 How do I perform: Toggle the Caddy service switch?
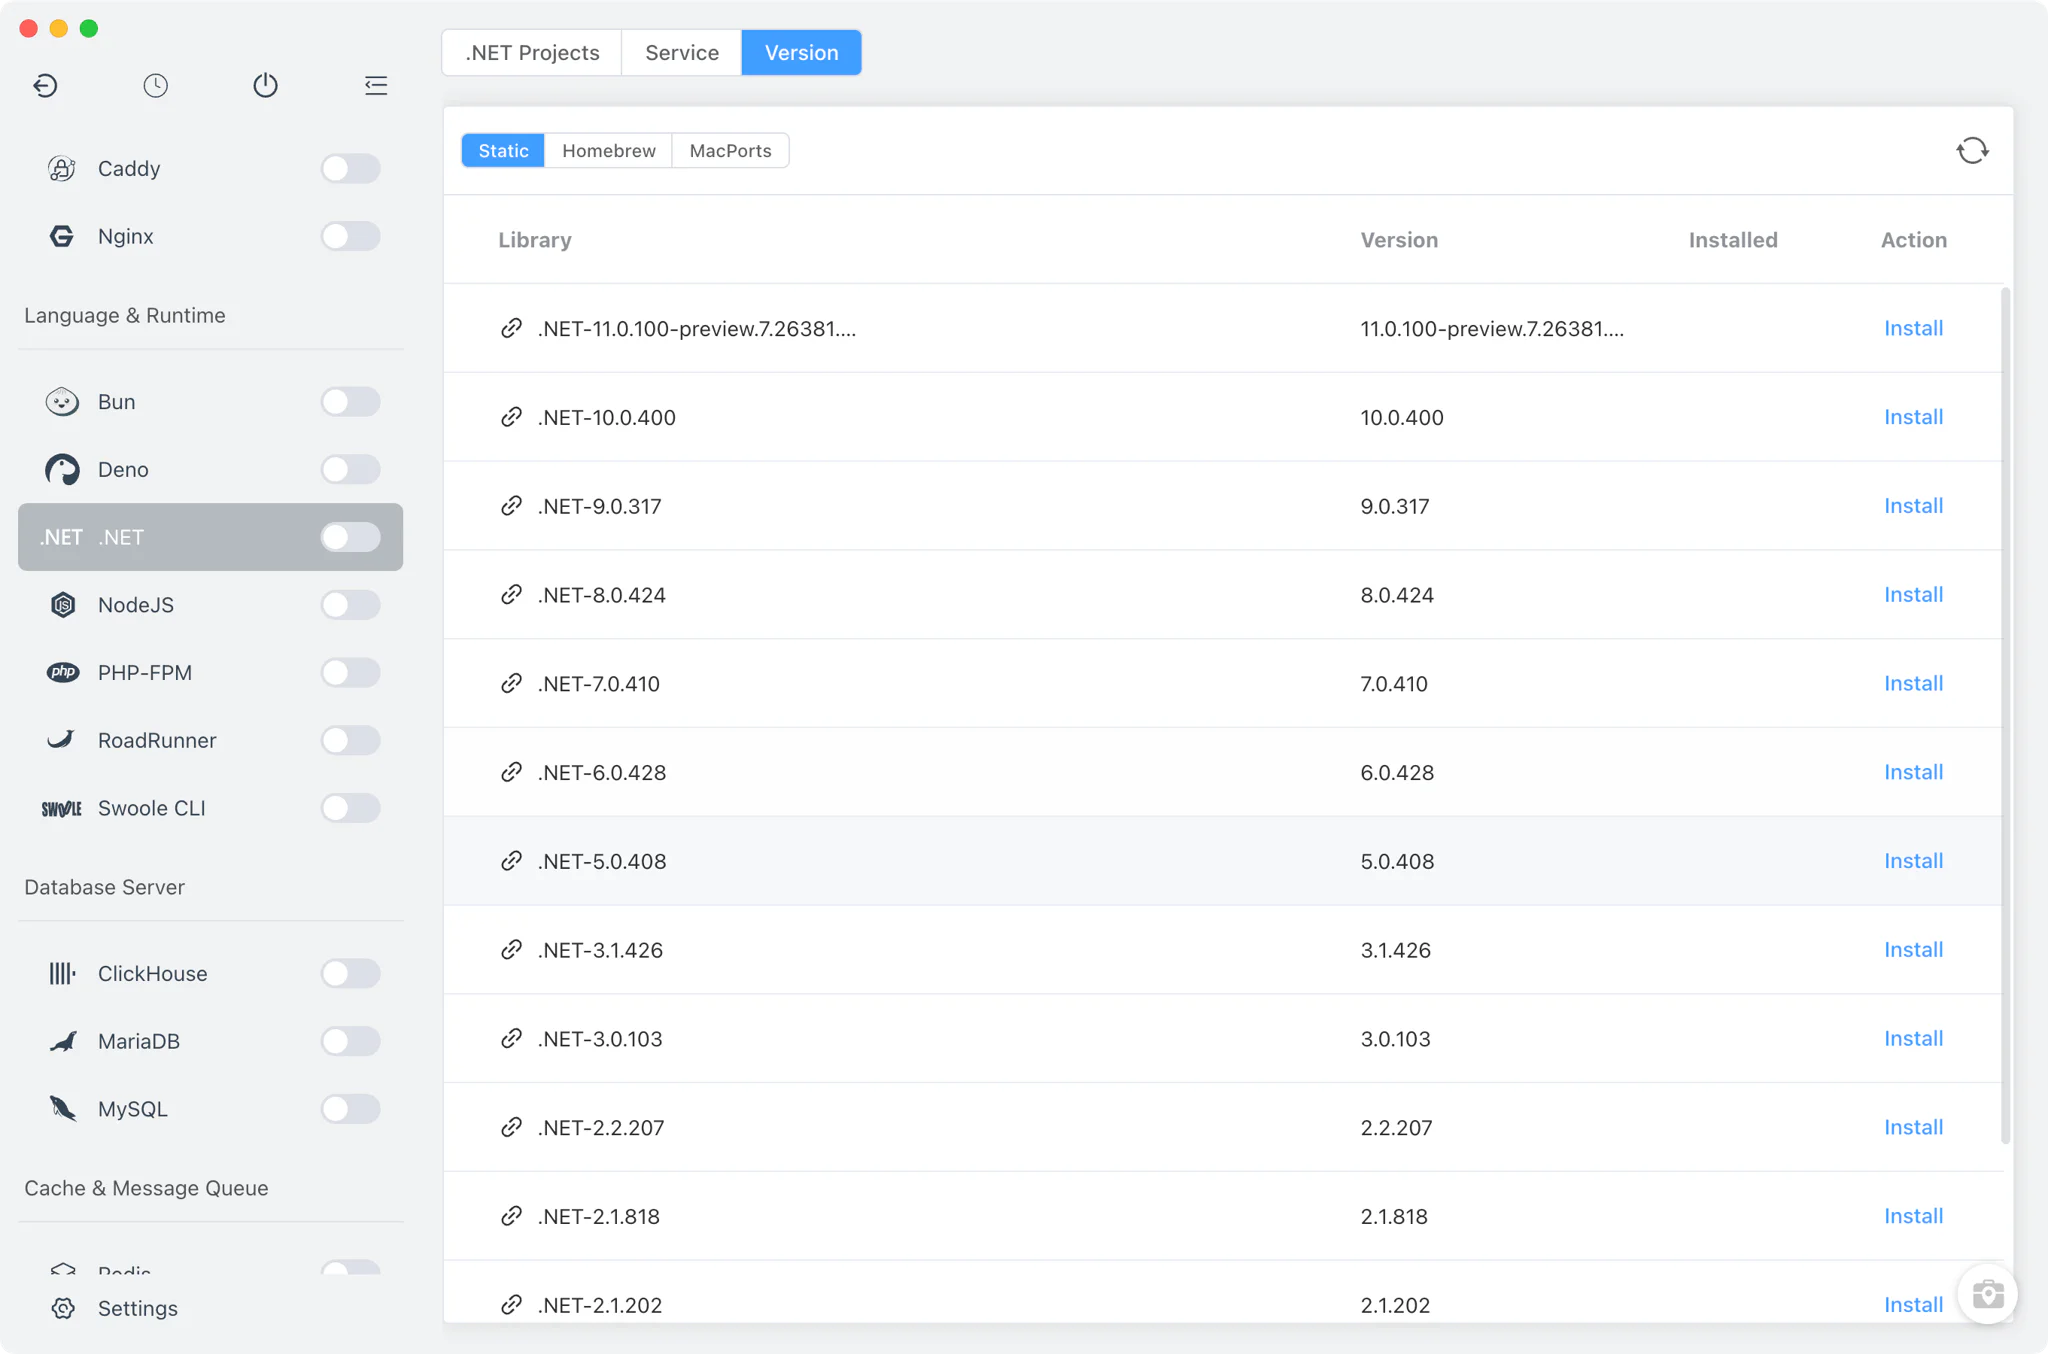[x=350, y=168]
